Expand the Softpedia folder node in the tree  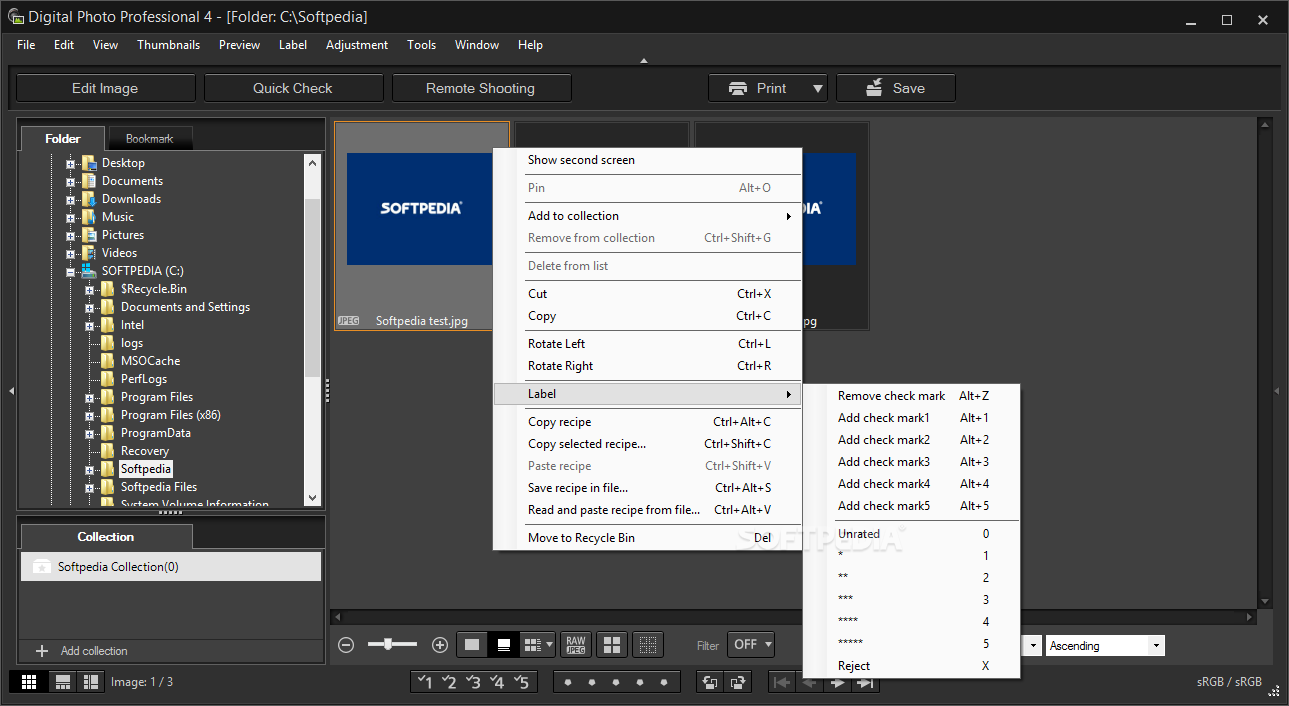point(89,470)
